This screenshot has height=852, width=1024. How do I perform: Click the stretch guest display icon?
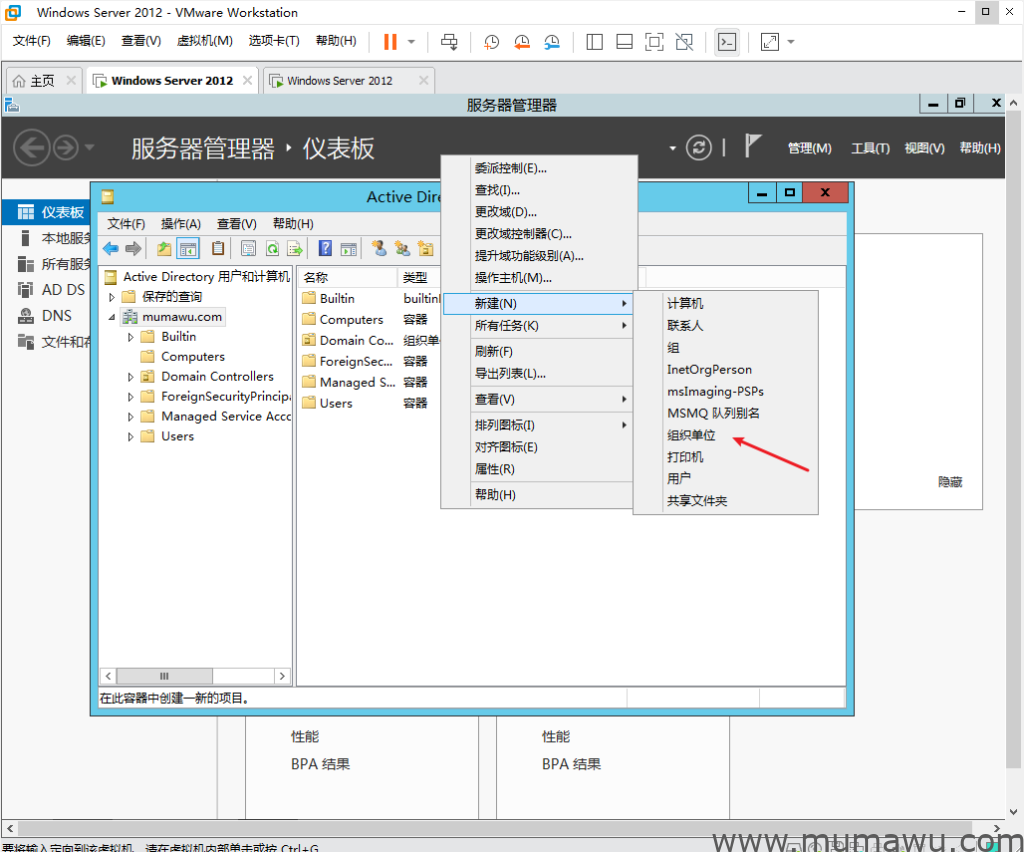pyautogui.click(x=770, y=42)
